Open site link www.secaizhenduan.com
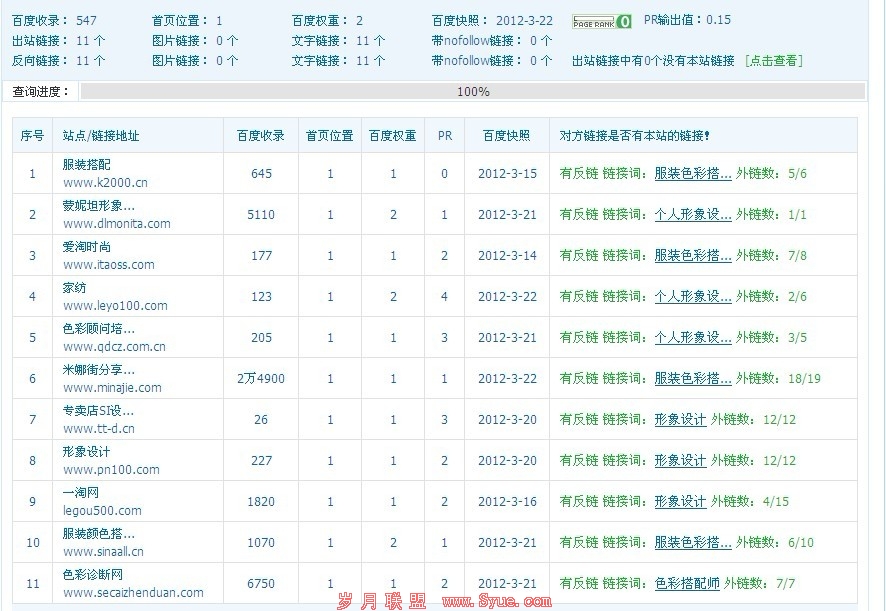 pyautogui.click(x=133, y=592)
